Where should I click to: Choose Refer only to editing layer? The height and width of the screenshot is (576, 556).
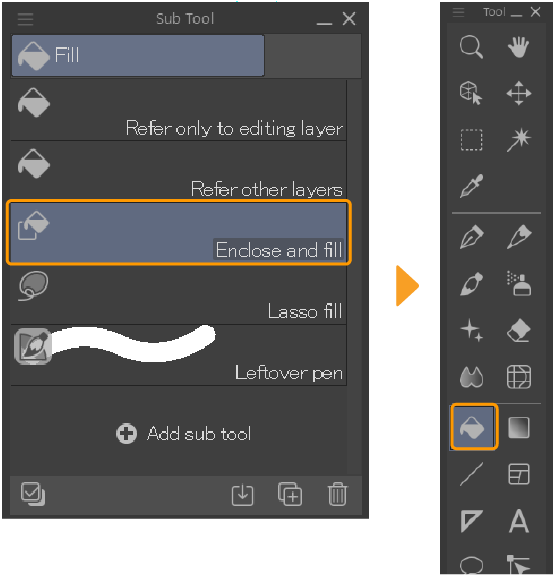(178, 110)
